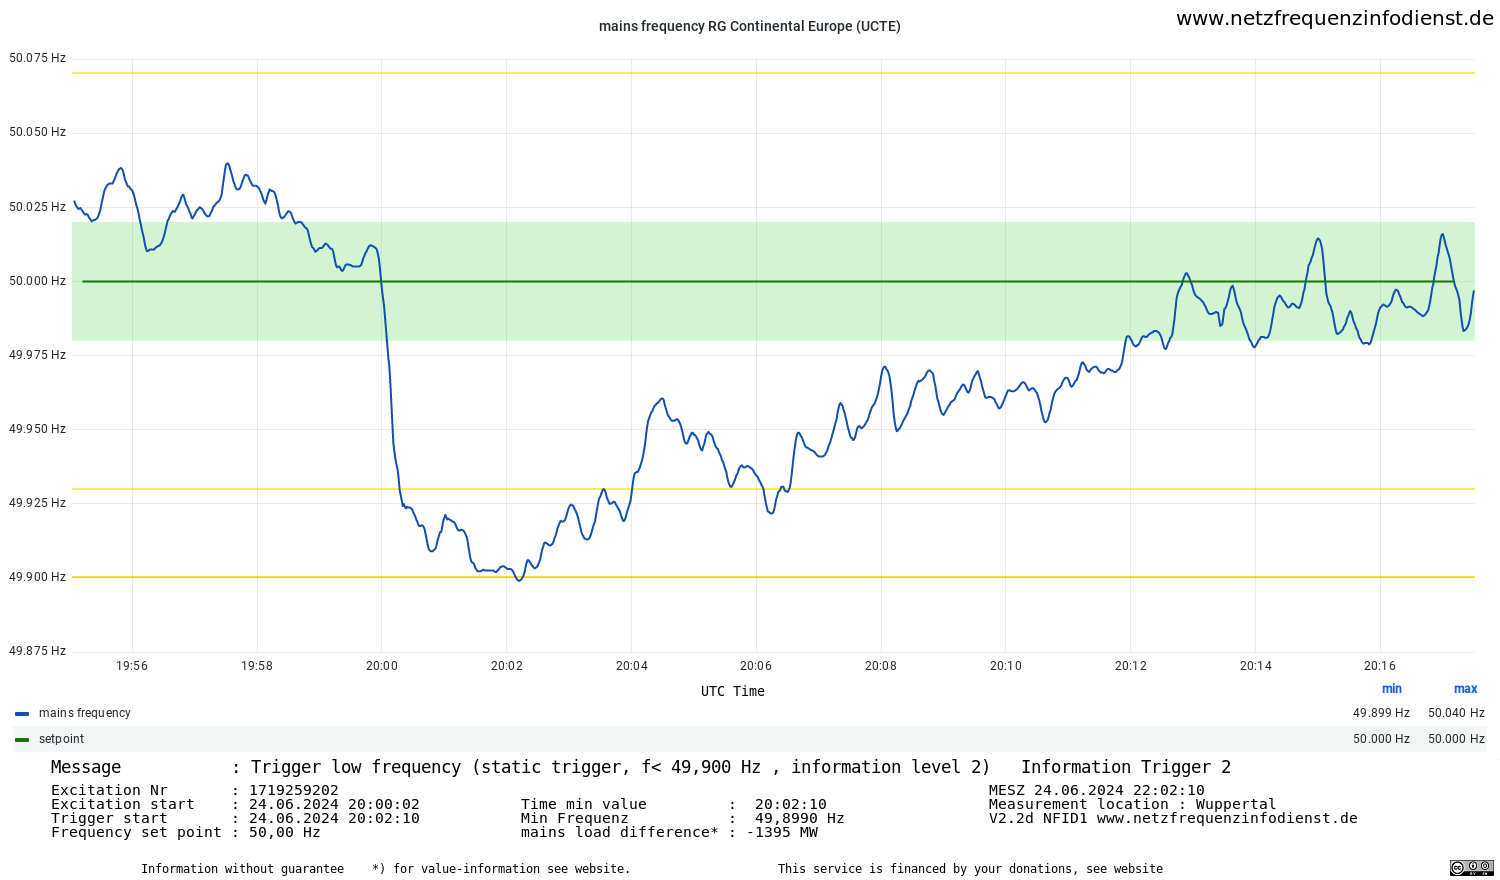Click the 20:04 time axis label
Image resolution: width=1500 pixels, height=880 pixels.
(x=631, y=666)
